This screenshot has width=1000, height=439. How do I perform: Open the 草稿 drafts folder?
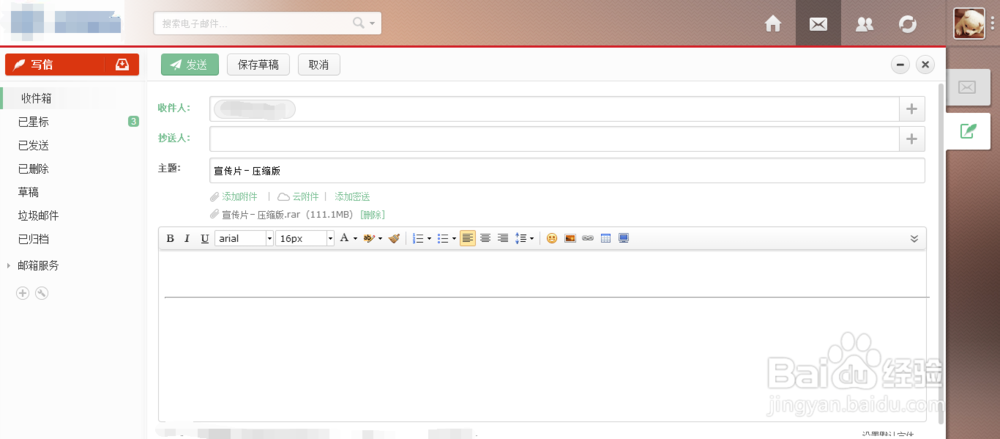pos(29,192)
